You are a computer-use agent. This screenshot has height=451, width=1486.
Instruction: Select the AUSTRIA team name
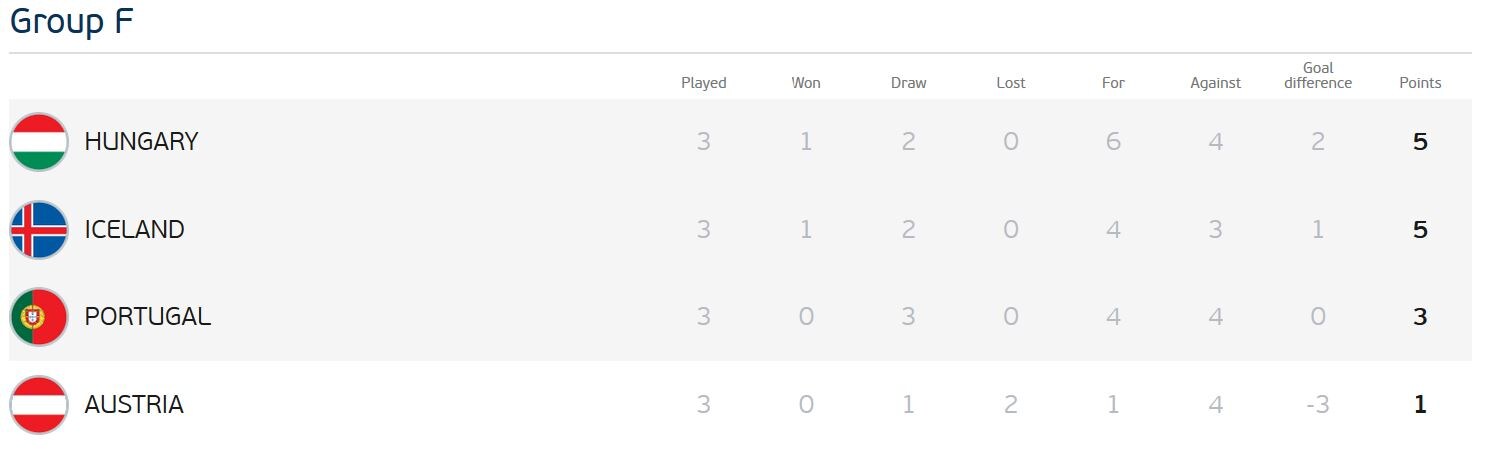point(134,405)
